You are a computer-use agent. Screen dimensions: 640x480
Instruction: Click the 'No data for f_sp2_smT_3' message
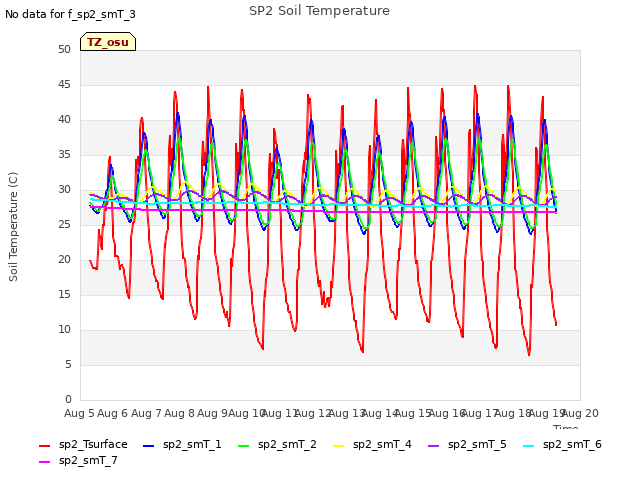point(70,15)
